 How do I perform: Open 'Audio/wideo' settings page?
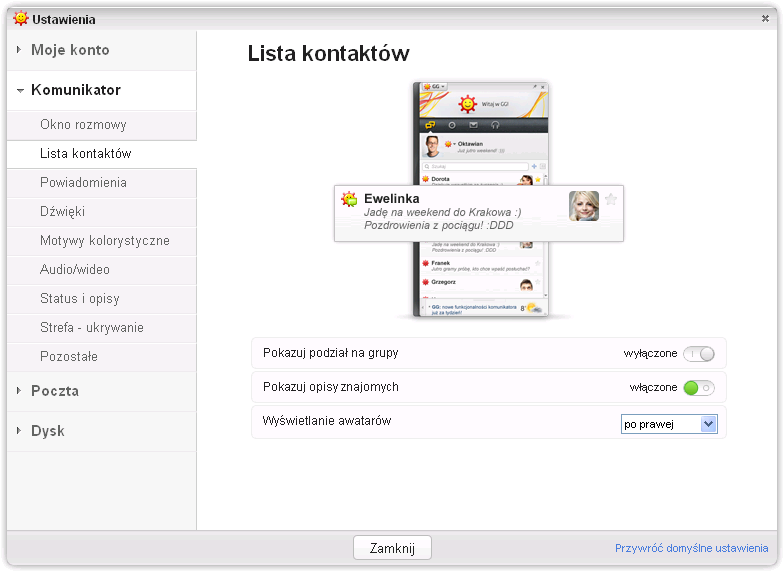102,270
